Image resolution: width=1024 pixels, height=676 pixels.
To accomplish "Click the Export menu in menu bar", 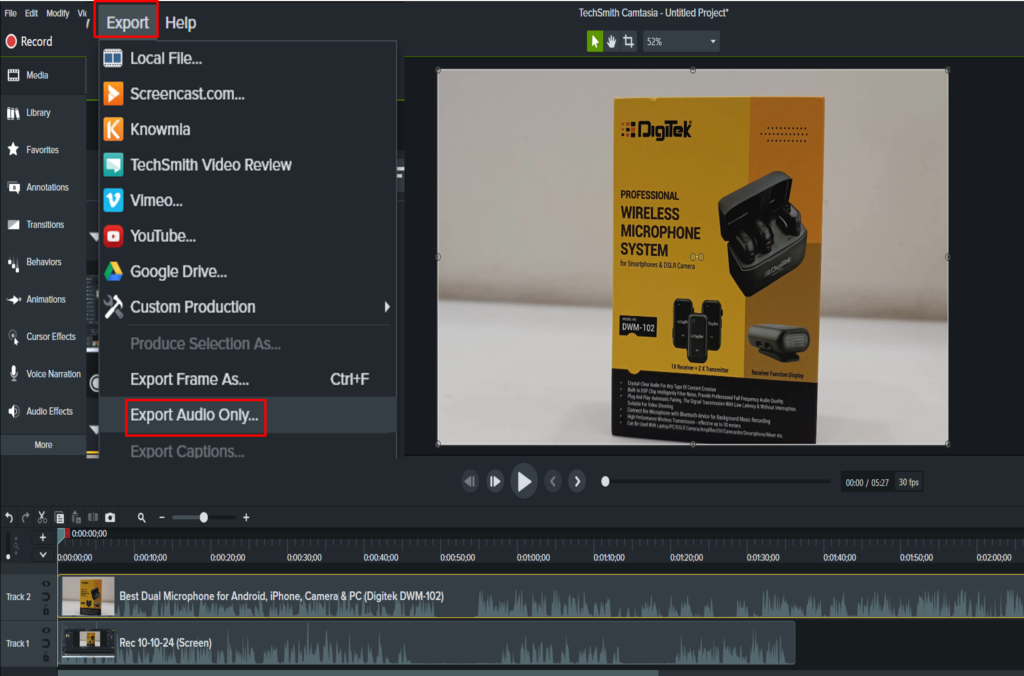I will click(127, 23).
